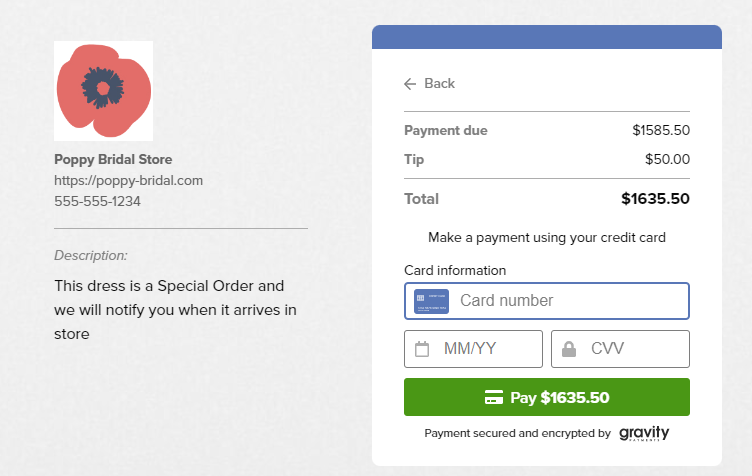Click the Payment due amount $1585.50
The width and height of the screenshot is (752, 476).
click(661, 130)
